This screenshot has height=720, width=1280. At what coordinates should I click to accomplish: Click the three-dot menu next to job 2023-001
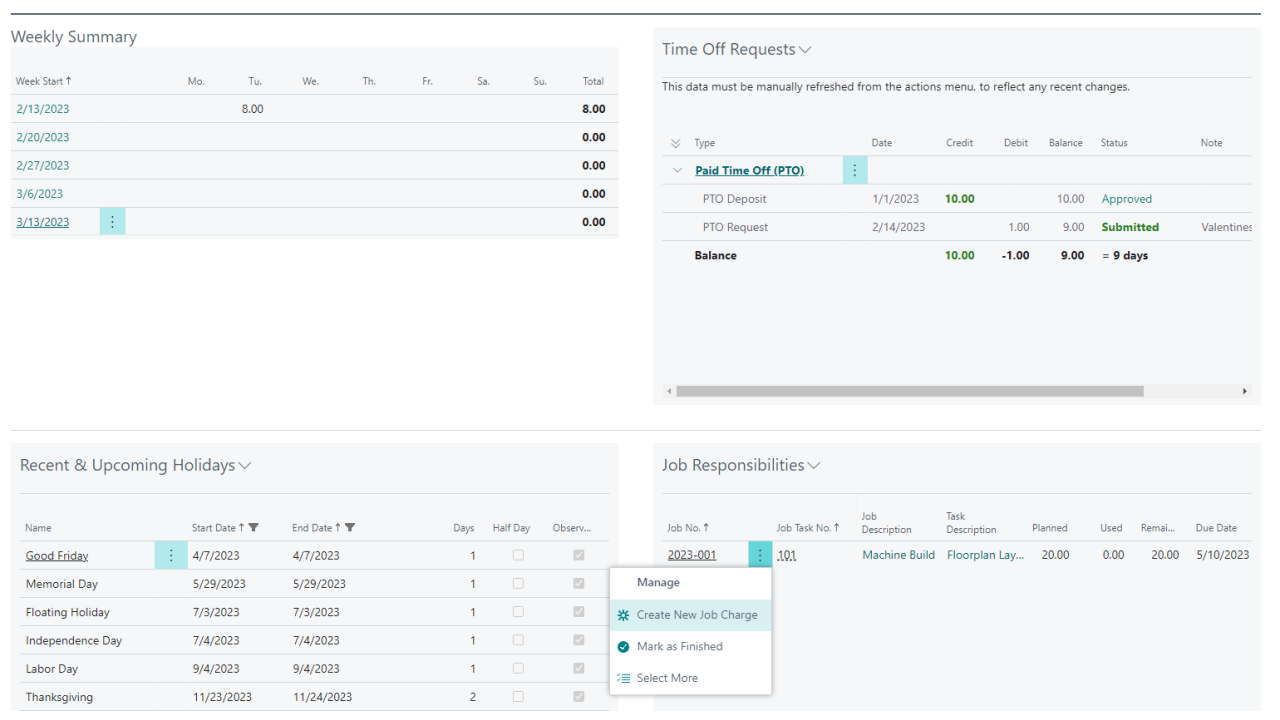pos(760,555)
